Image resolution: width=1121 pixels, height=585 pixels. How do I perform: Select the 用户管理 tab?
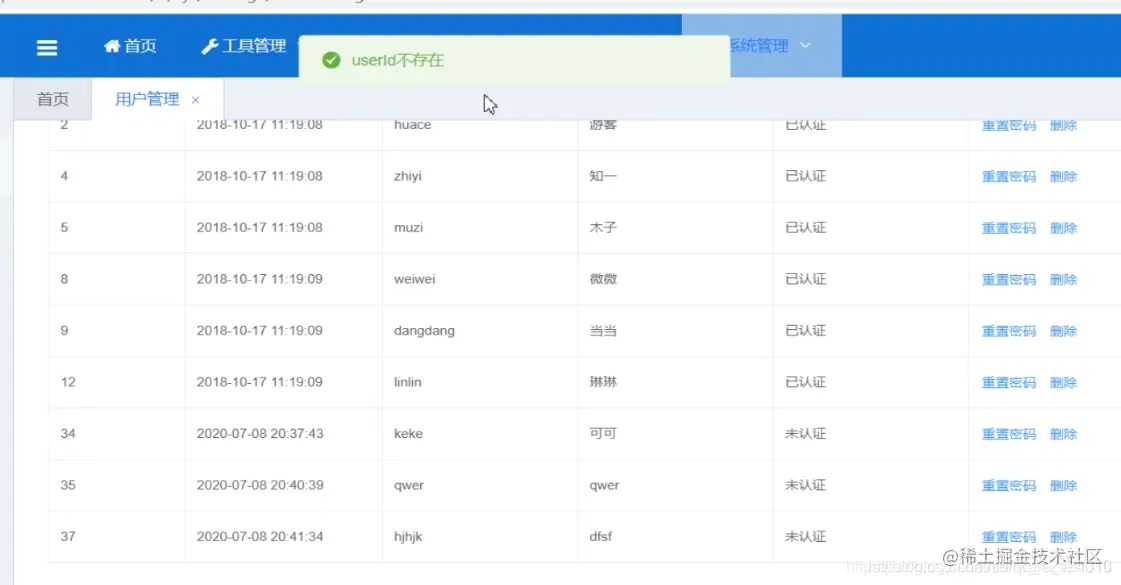click(147, 99)
